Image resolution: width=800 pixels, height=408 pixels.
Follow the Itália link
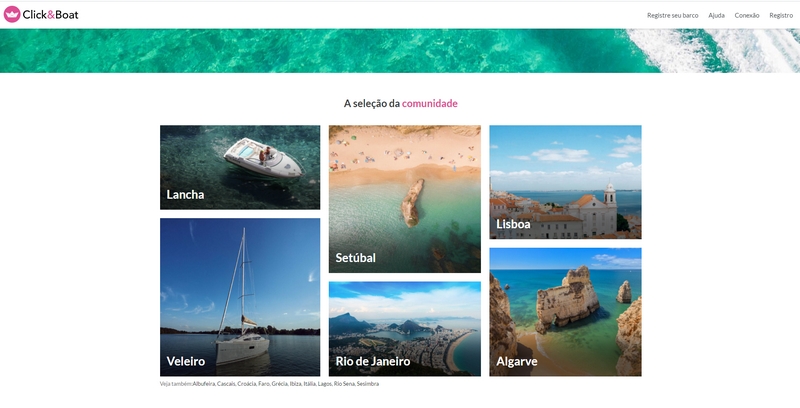click(309, 384)
